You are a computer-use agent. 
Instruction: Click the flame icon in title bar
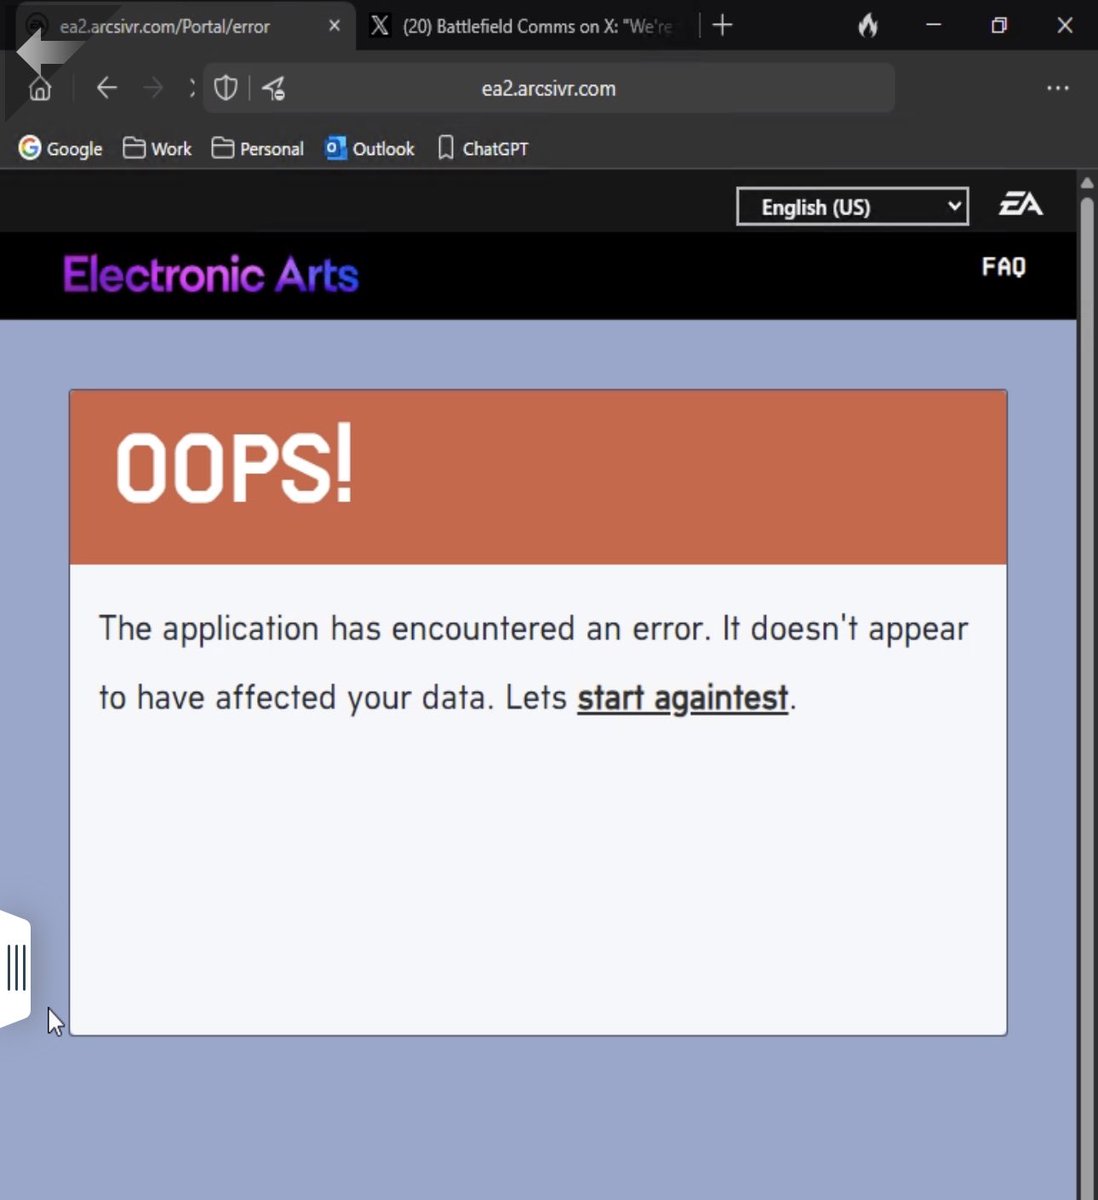click(868, 25)
